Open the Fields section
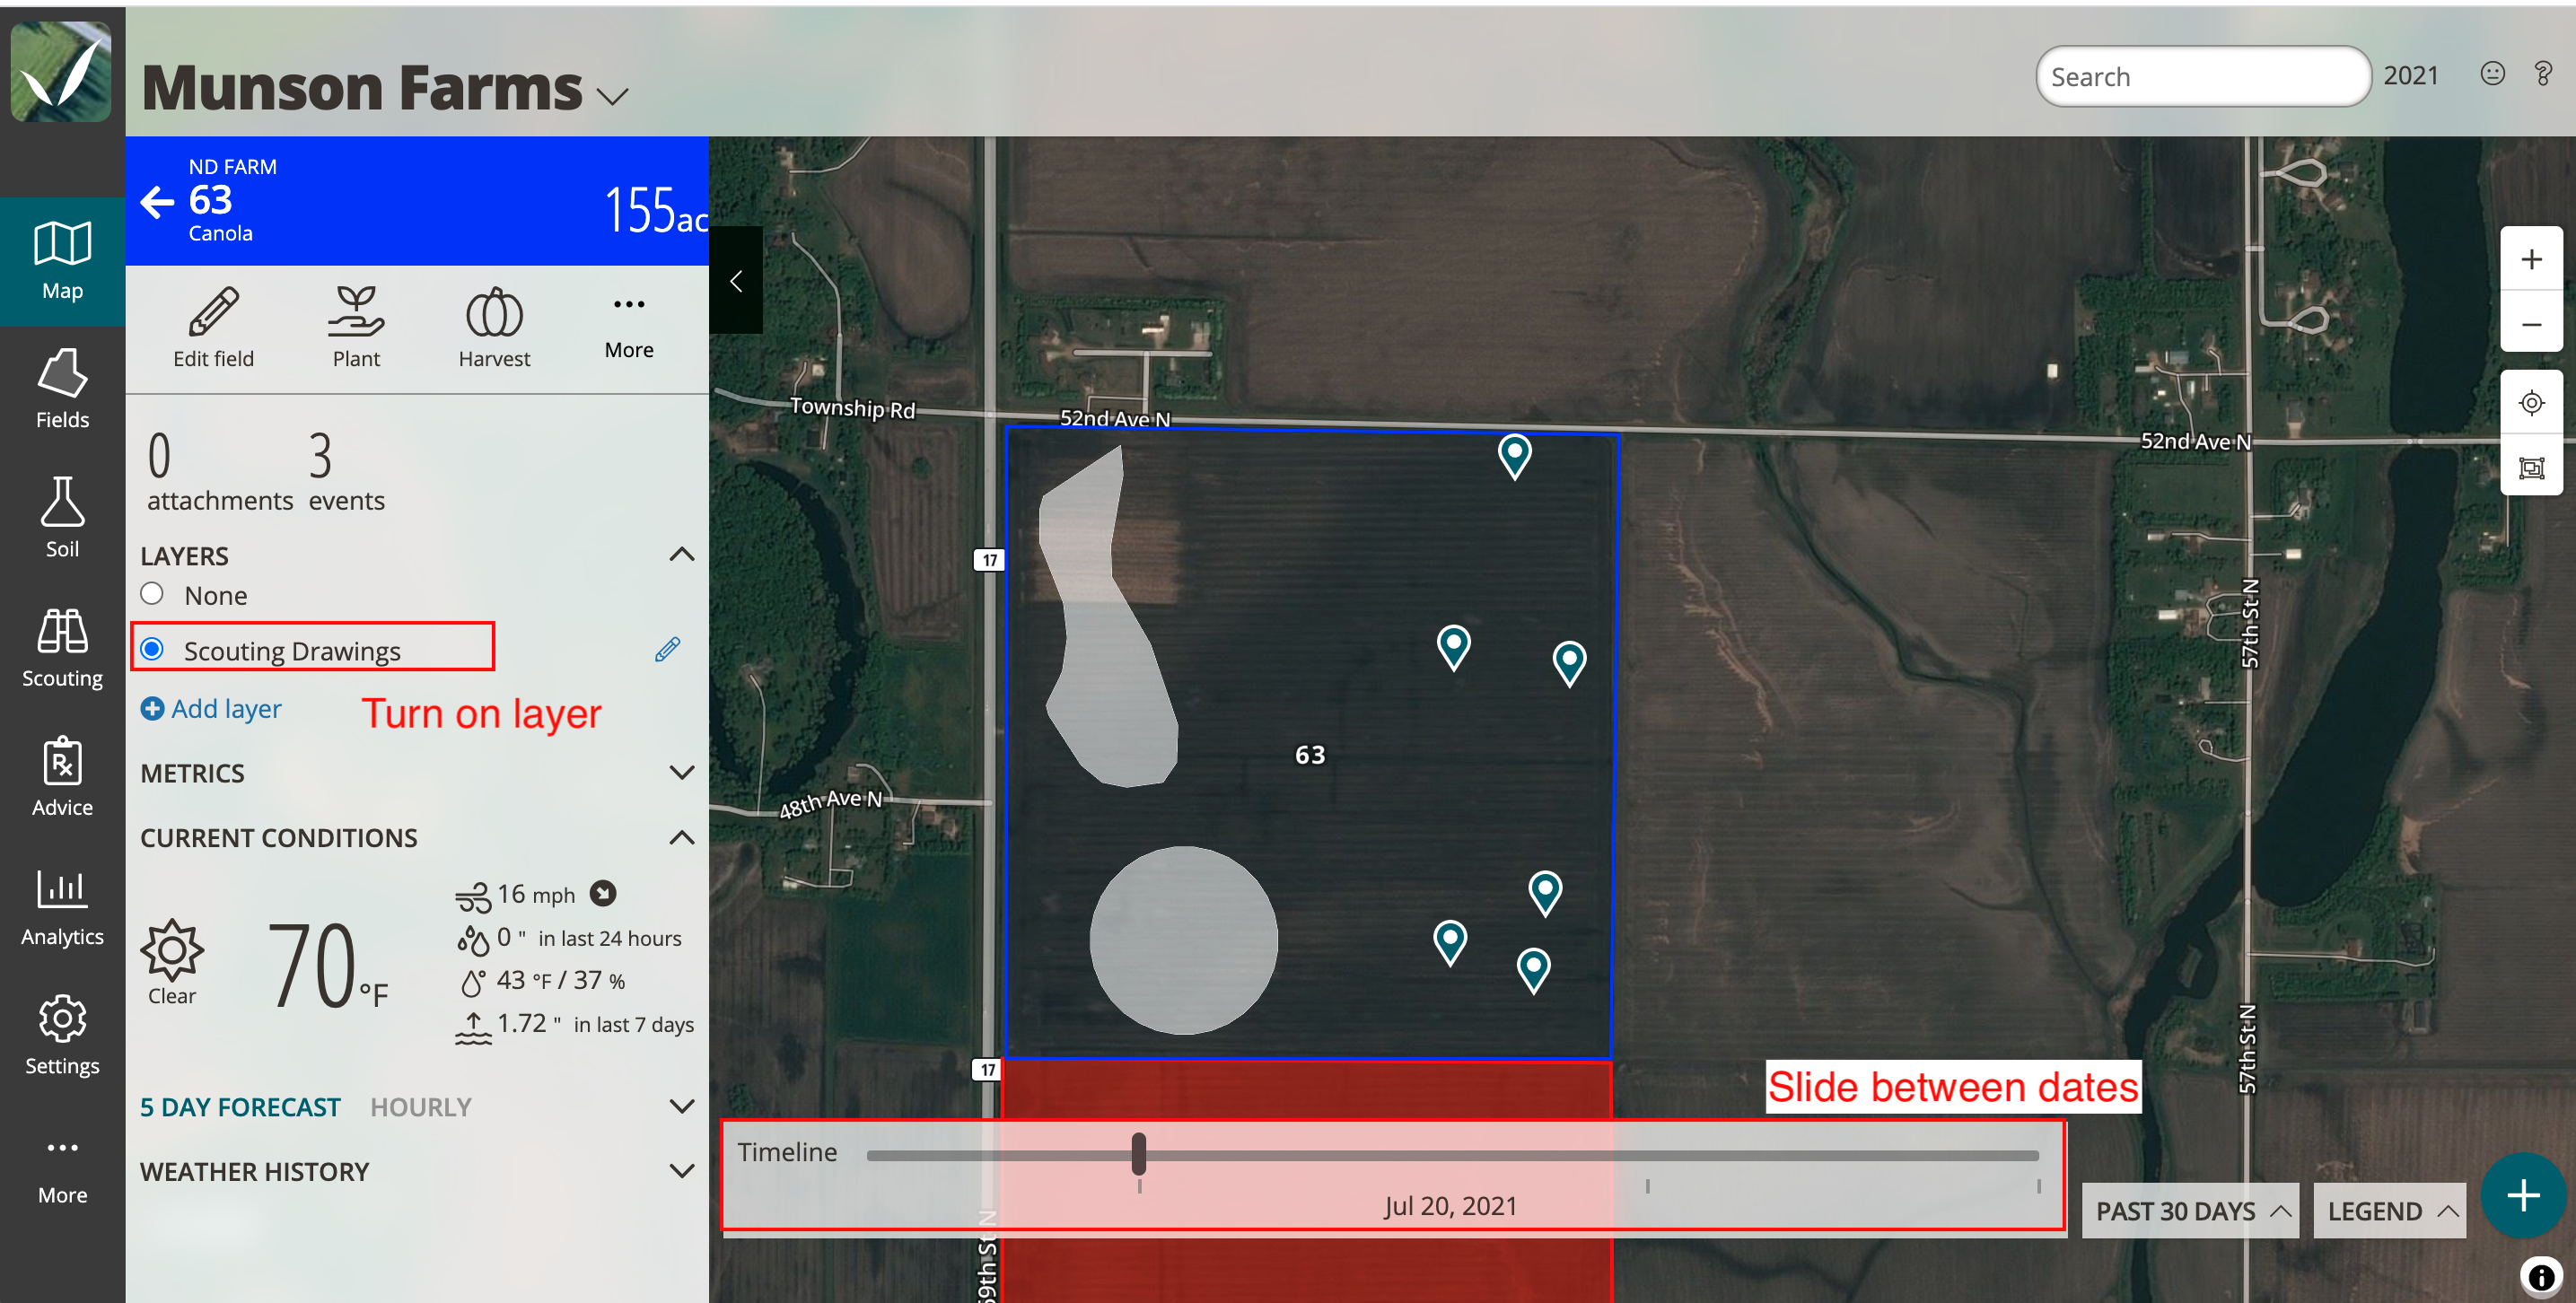The height and width of the screenshot is (1303, 2576). coord(62,390)
